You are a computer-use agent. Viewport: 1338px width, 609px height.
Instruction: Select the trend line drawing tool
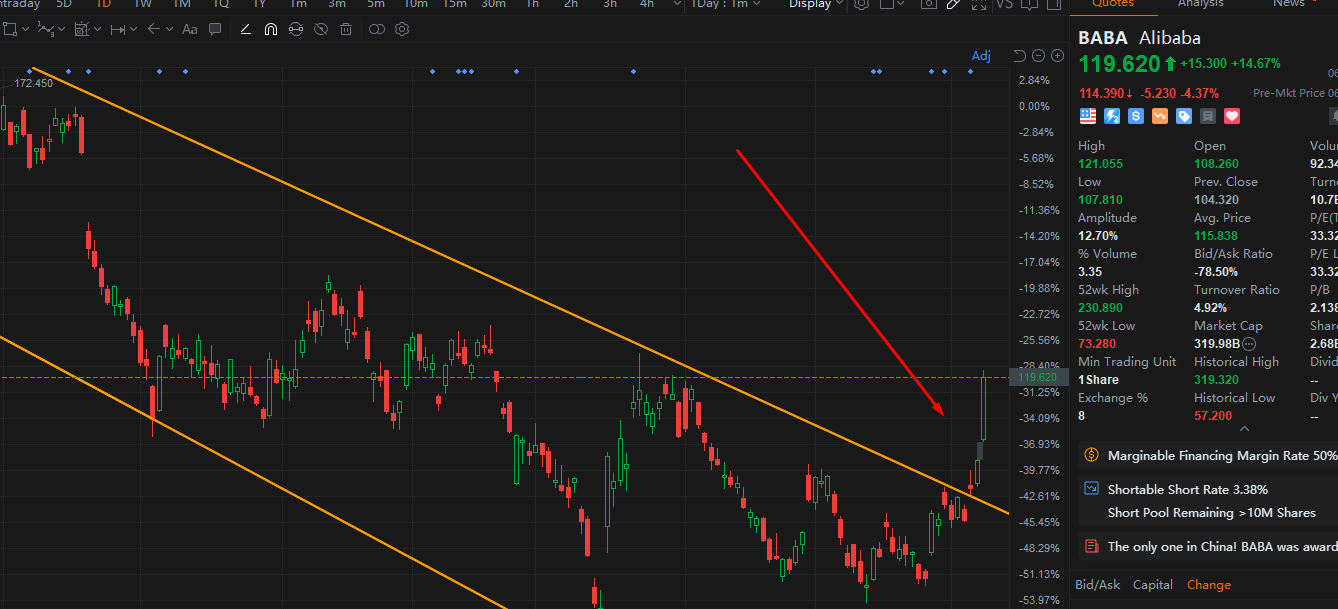pos(246,29)
